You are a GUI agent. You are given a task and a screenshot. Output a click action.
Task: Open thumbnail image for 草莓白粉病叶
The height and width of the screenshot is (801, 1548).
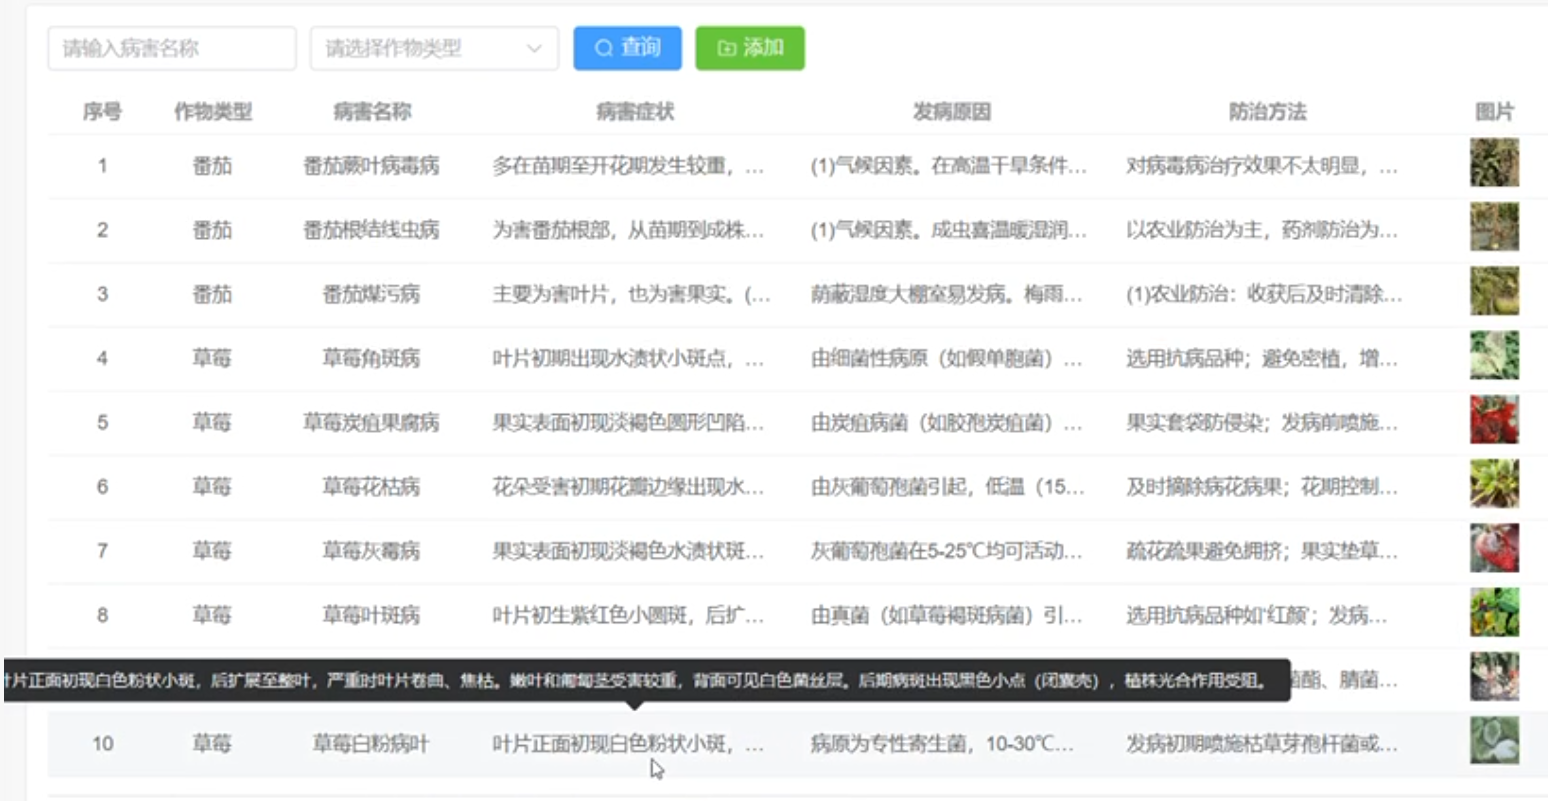pyautogui.click(x=1494, y=741)
